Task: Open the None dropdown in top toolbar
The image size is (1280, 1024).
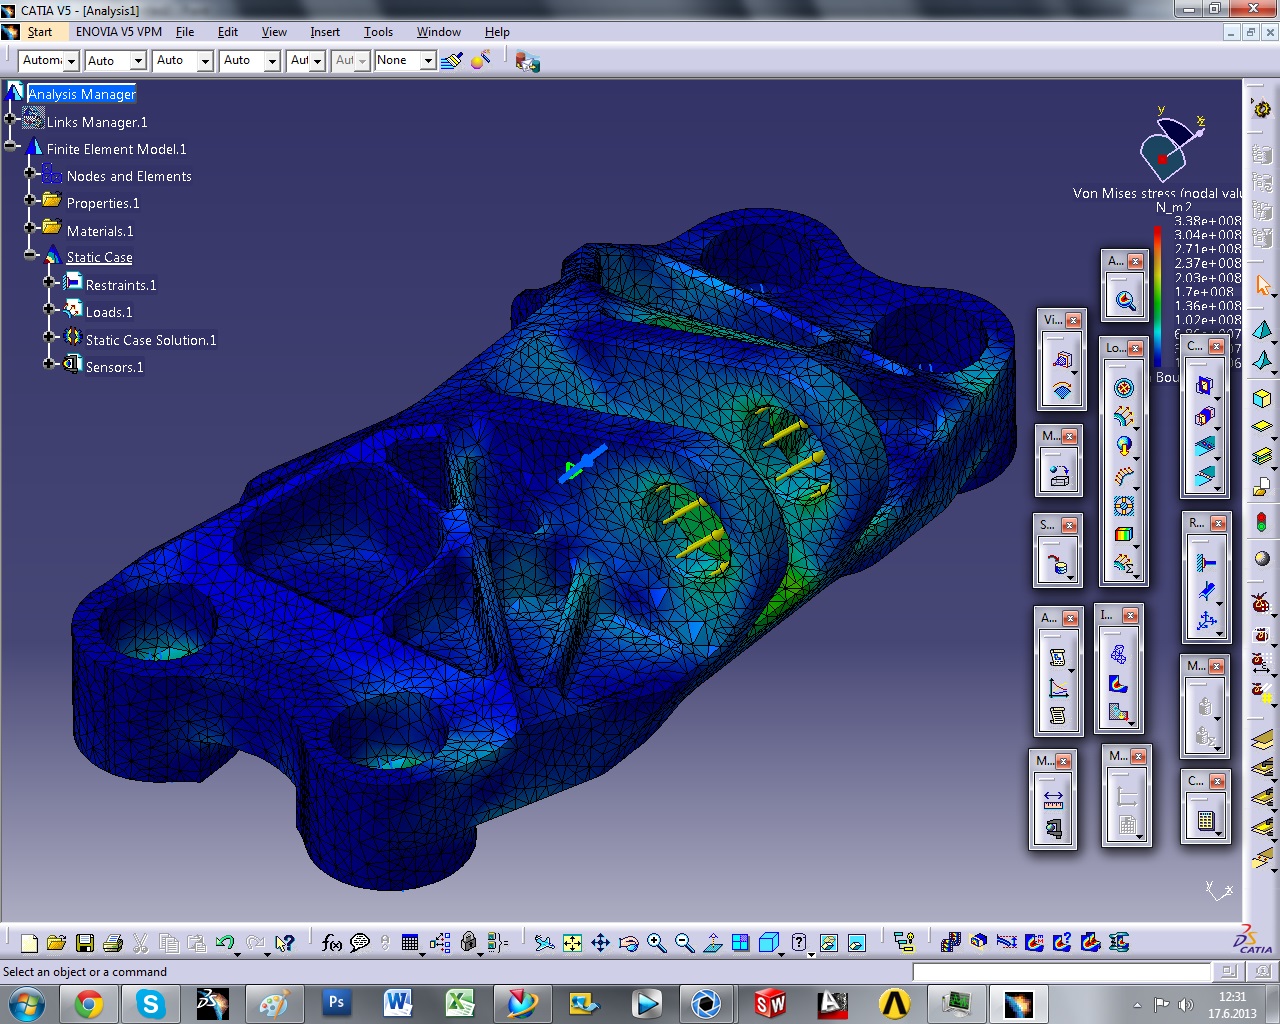Action: (x=428, y=61)
